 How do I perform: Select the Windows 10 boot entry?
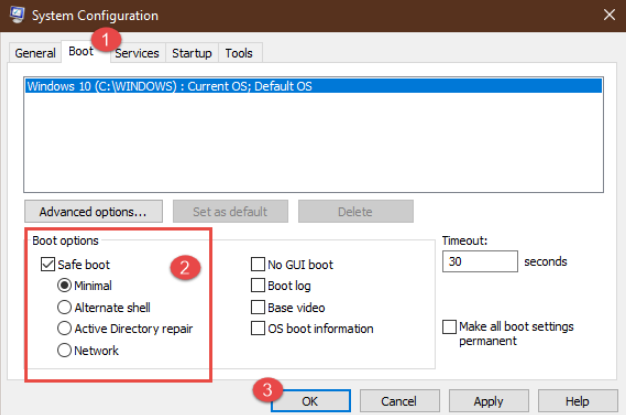[x=170, y=87]
